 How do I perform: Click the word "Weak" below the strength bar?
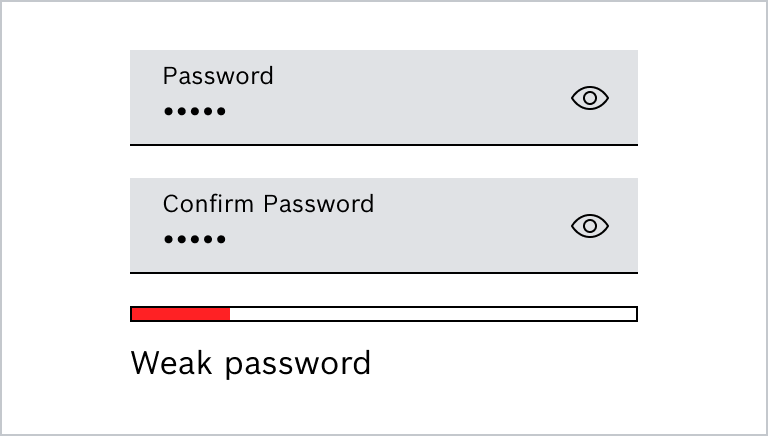pyautogui.click(x=172, y=362)
